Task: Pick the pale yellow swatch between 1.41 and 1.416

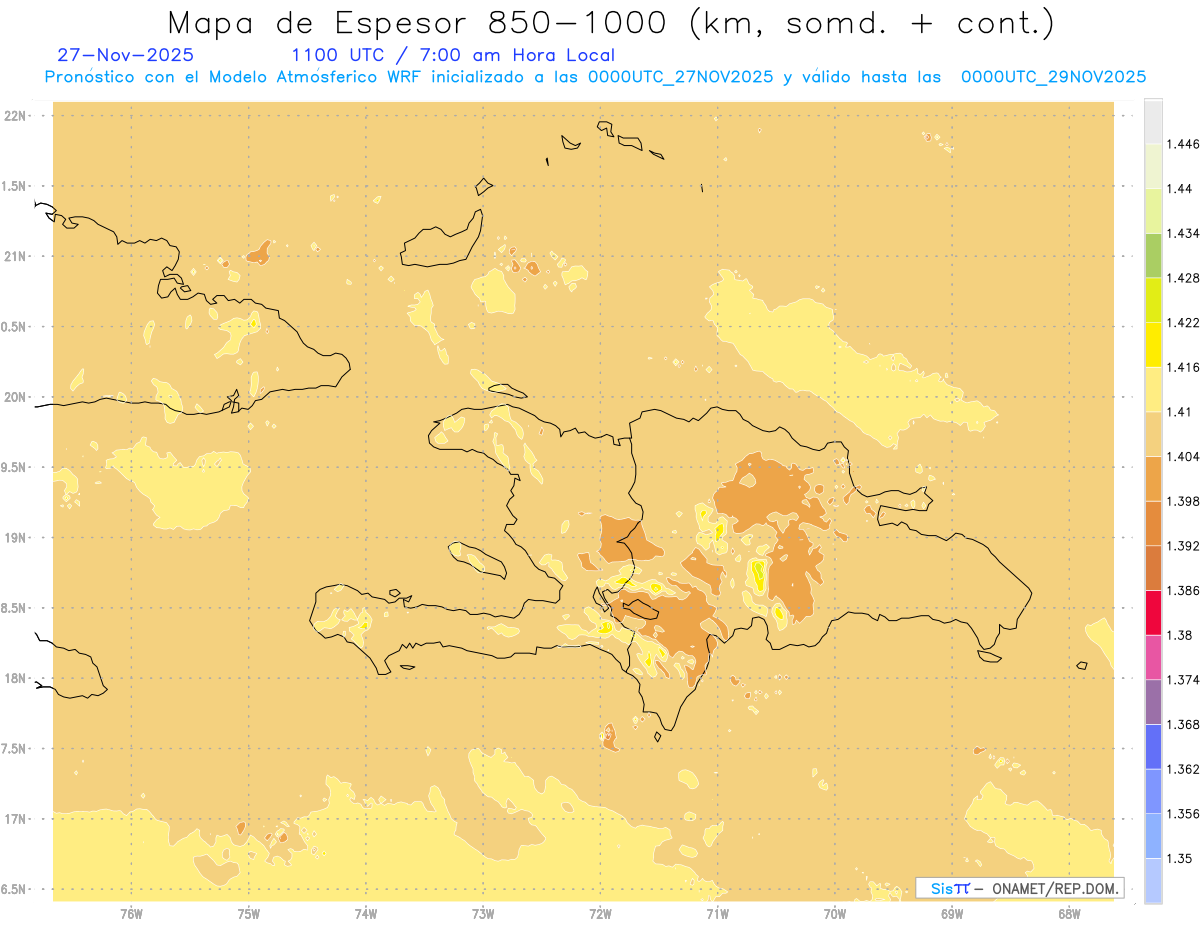Action: (x=1153, y=389)
